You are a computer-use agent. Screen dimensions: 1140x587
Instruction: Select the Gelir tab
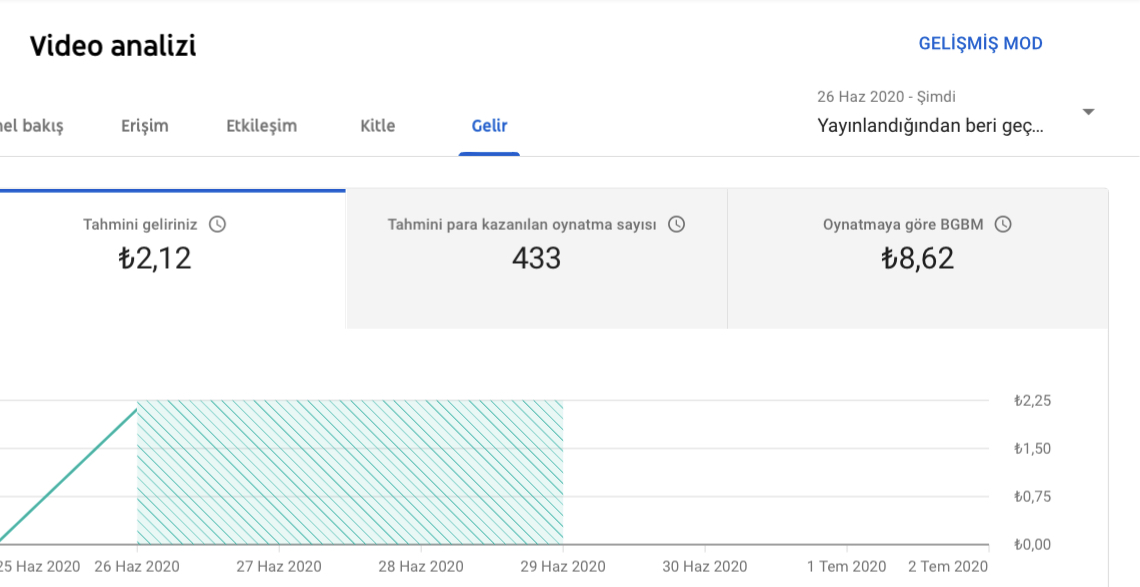coord(489,126)
